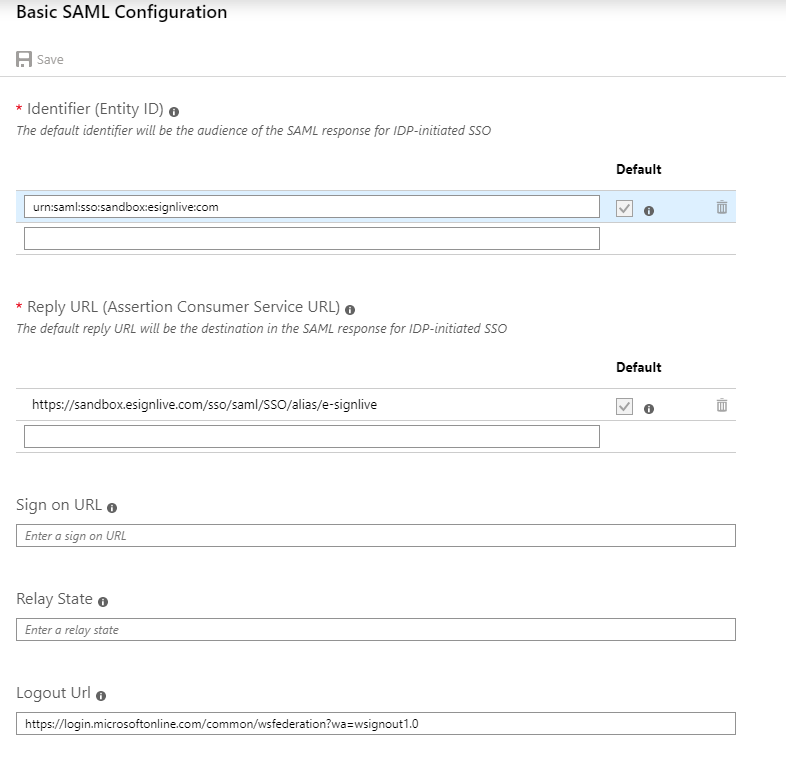Click info icon next to Reply URL heading
The image size is (786, 776).
pyautogui.click(x=350, y=310)
